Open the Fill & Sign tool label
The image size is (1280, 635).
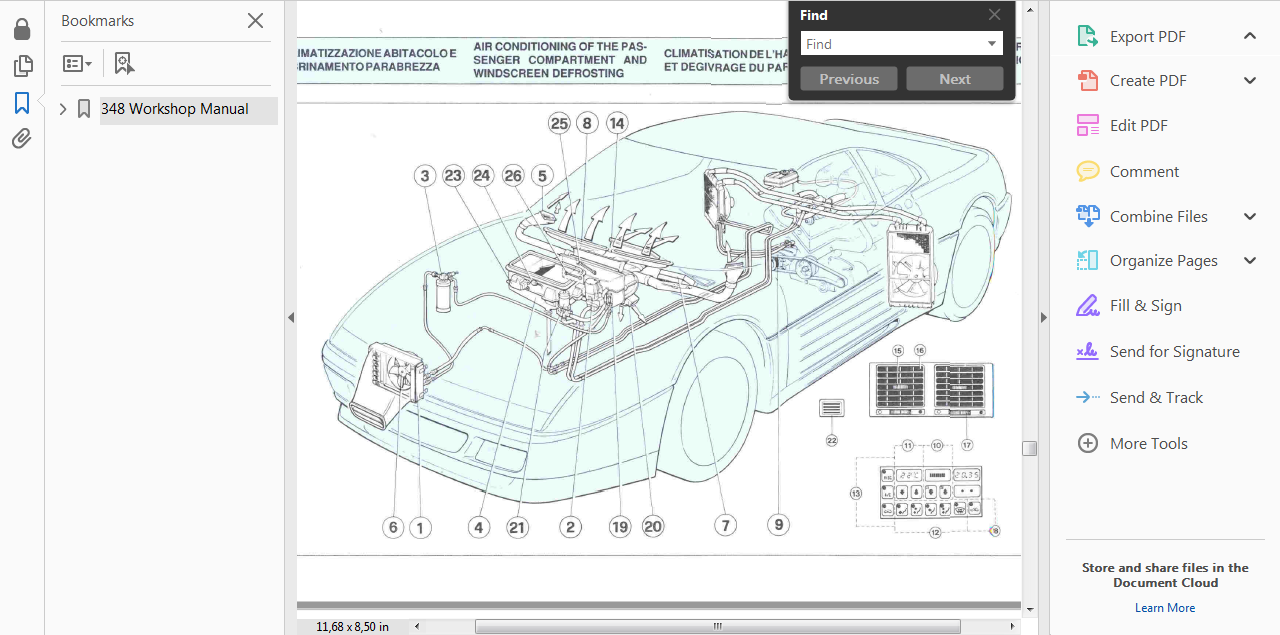1146,306
